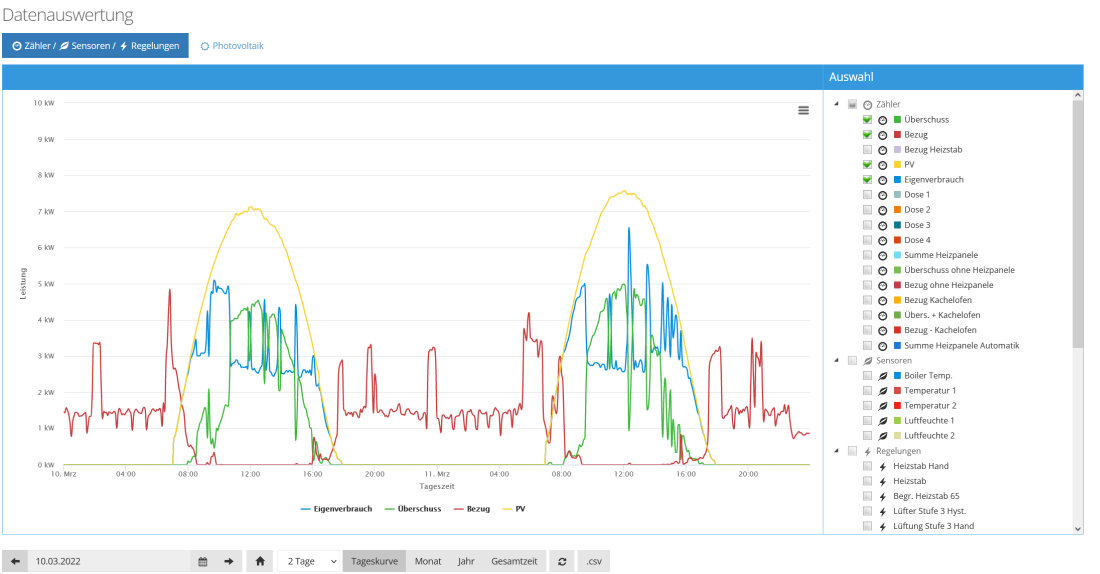Screen dimensions: 1100x574
Task: Click the lightning icon beside Heizstab Hand
Action: click(x=883, y=466)
